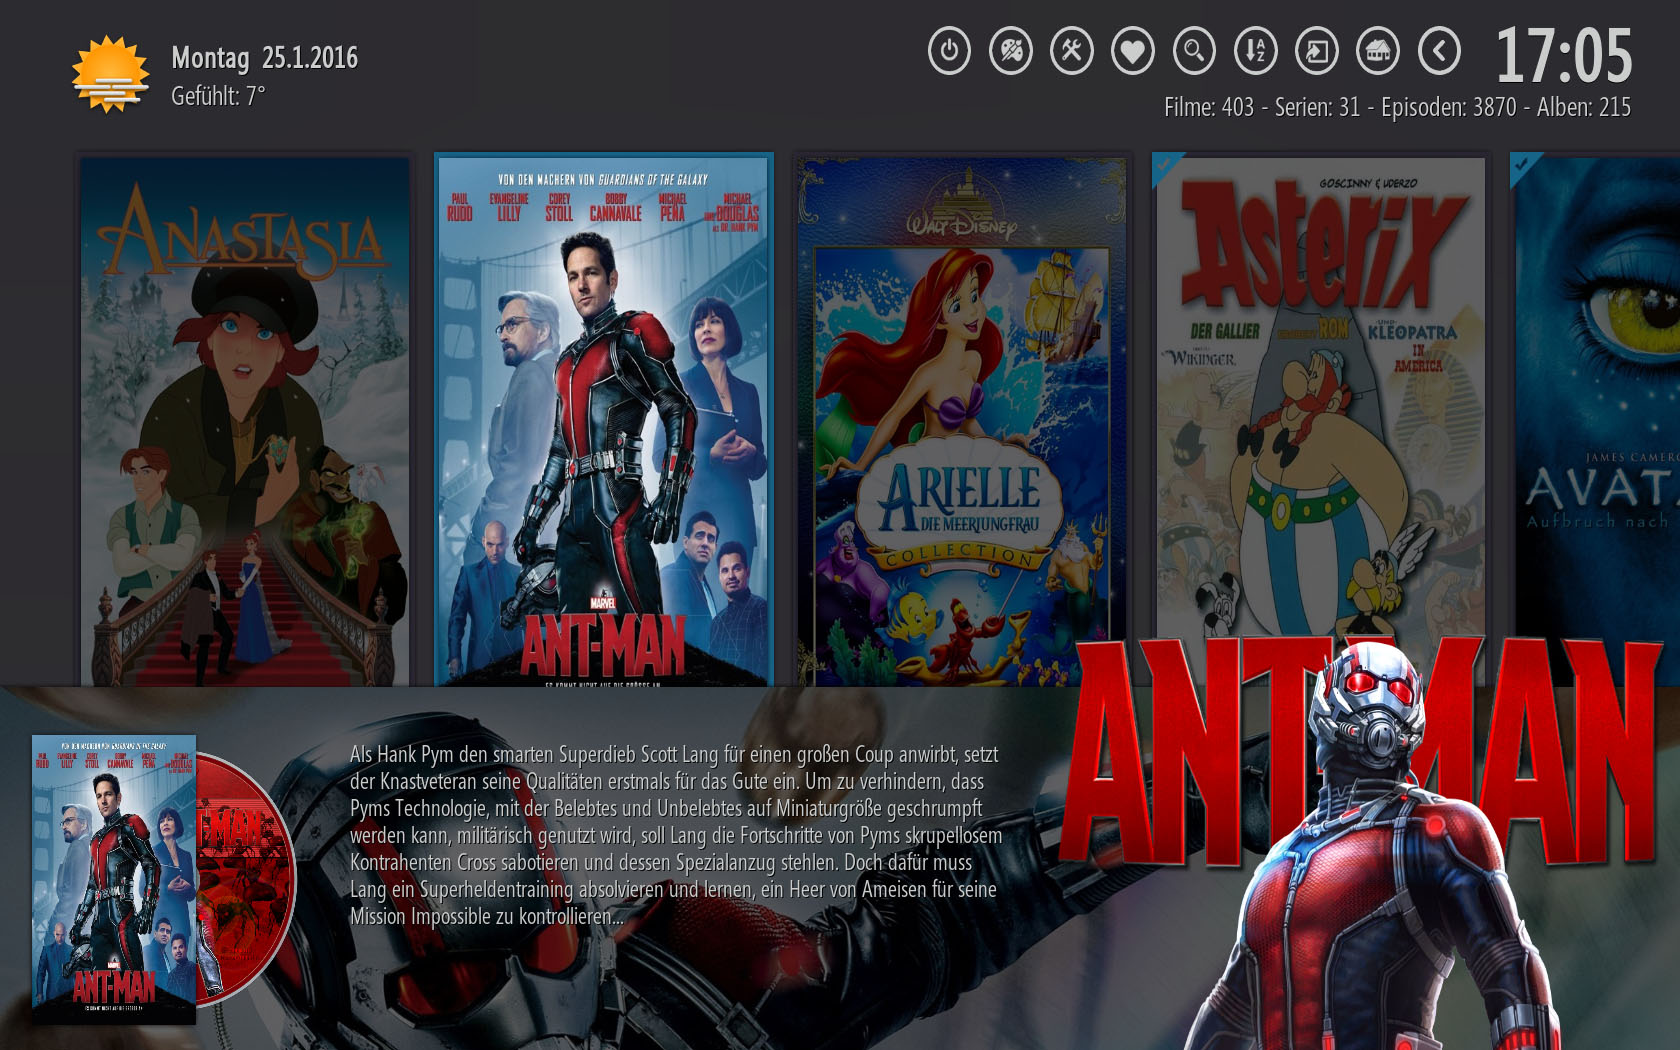Go to the home screen icon
1680x1050 pixels.
pos(1378,51)
